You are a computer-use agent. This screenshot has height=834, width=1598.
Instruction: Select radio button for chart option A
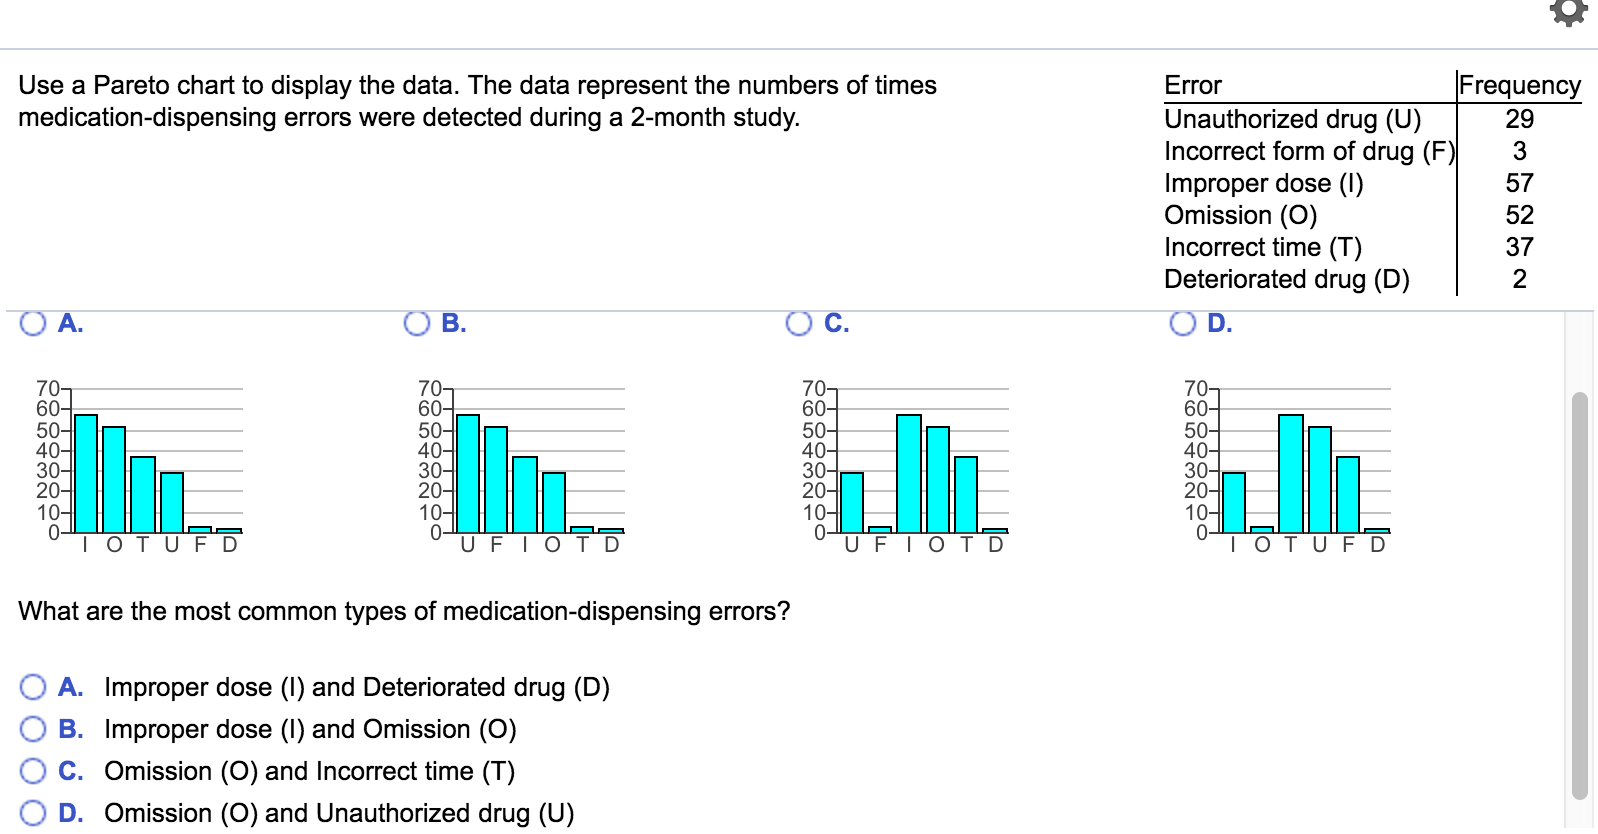click(x=32, y=322)
